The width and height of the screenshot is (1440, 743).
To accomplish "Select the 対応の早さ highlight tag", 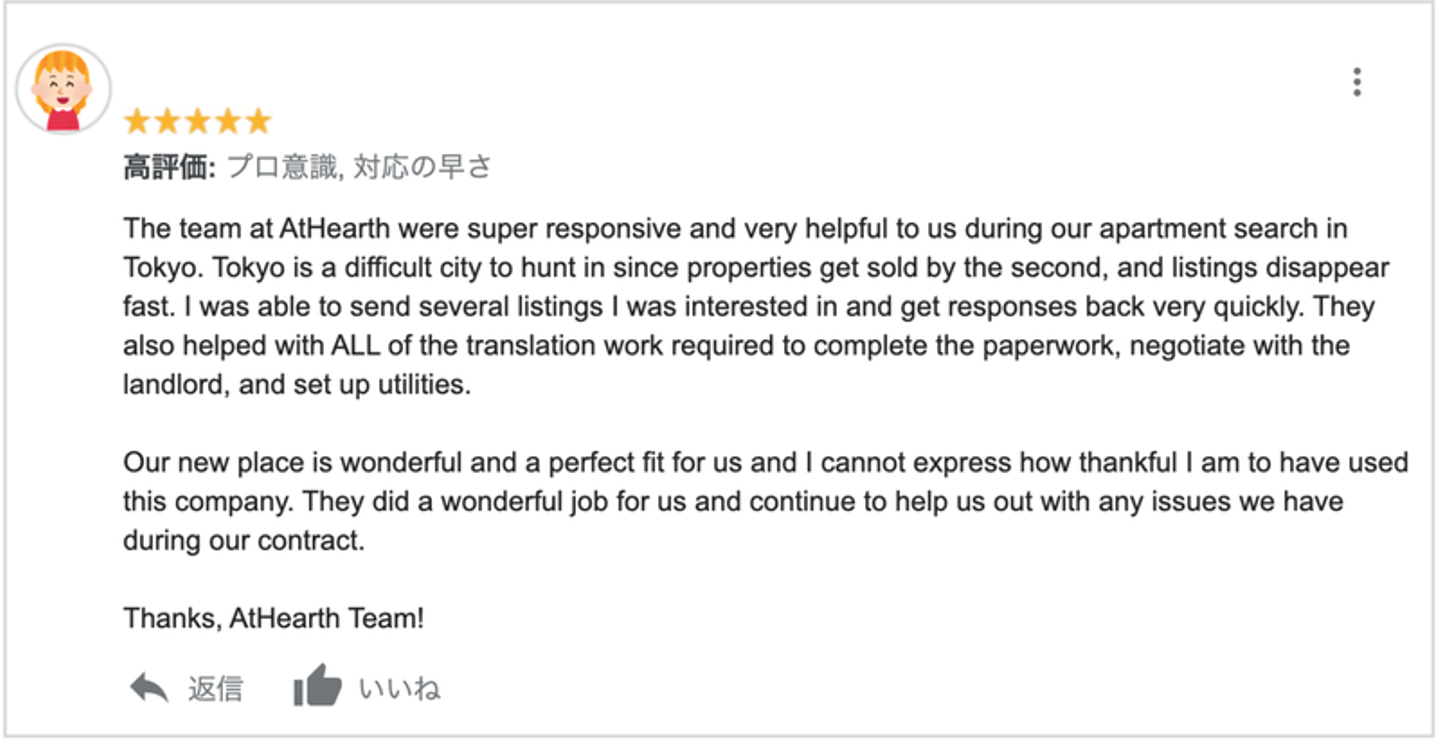I will (422, 167).
